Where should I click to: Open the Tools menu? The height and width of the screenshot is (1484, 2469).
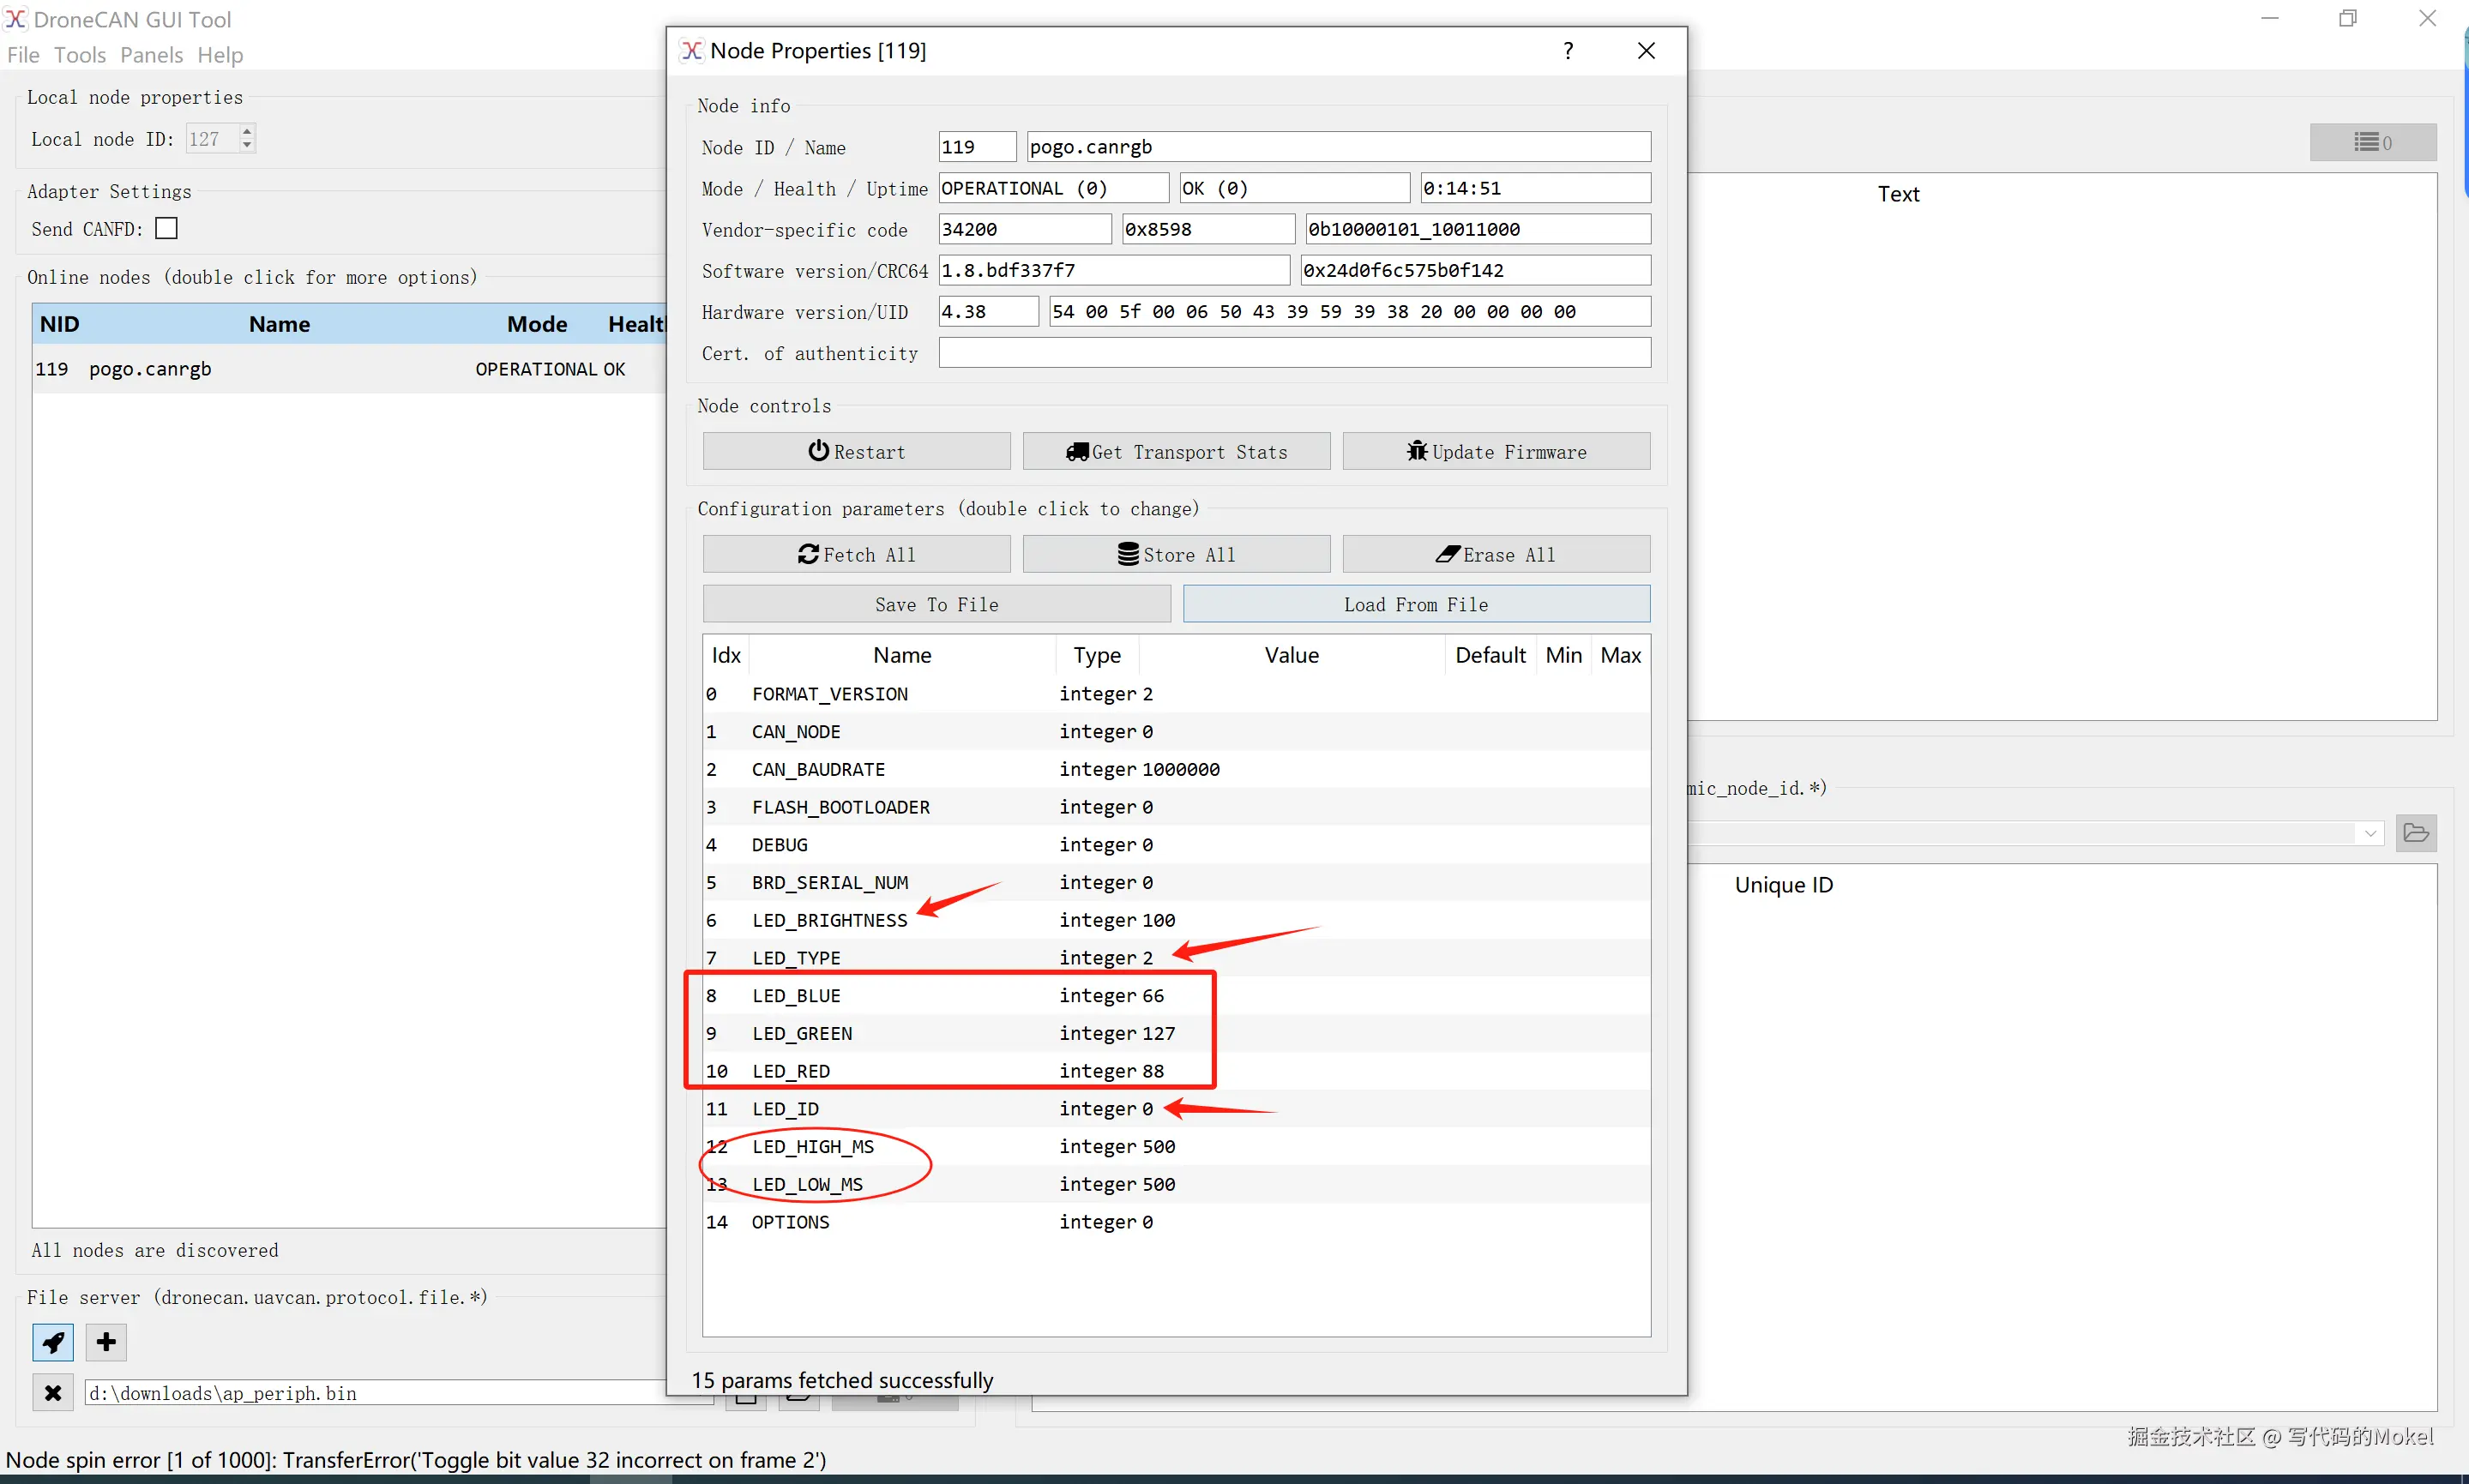point(80,55)
